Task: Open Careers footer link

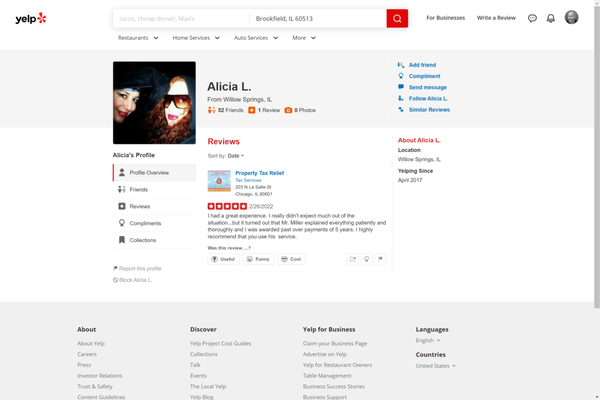Action: (87, 354)
